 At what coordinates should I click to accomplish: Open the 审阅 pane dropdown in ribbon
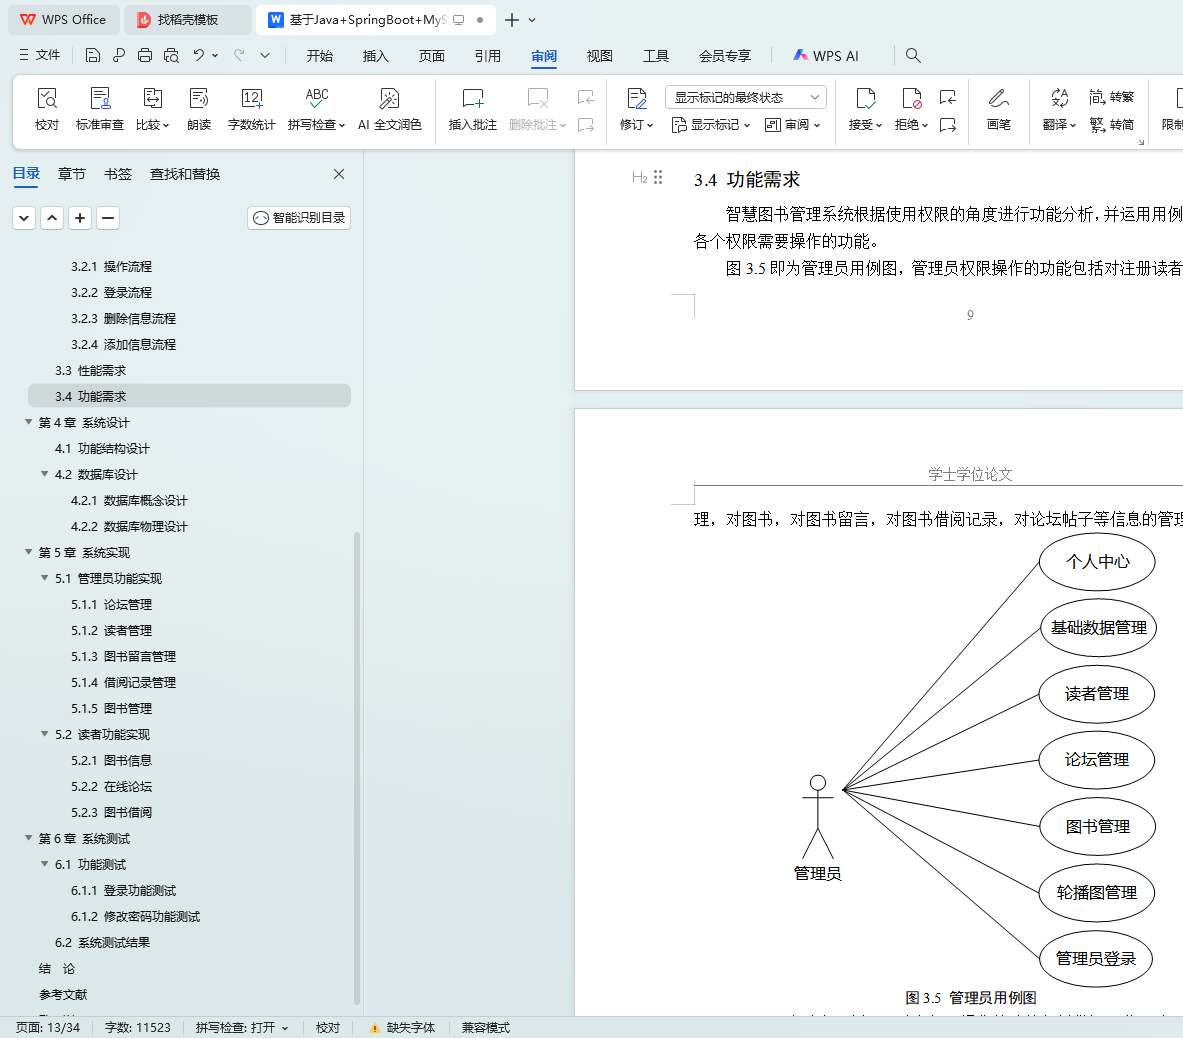[x=792, y=124]
